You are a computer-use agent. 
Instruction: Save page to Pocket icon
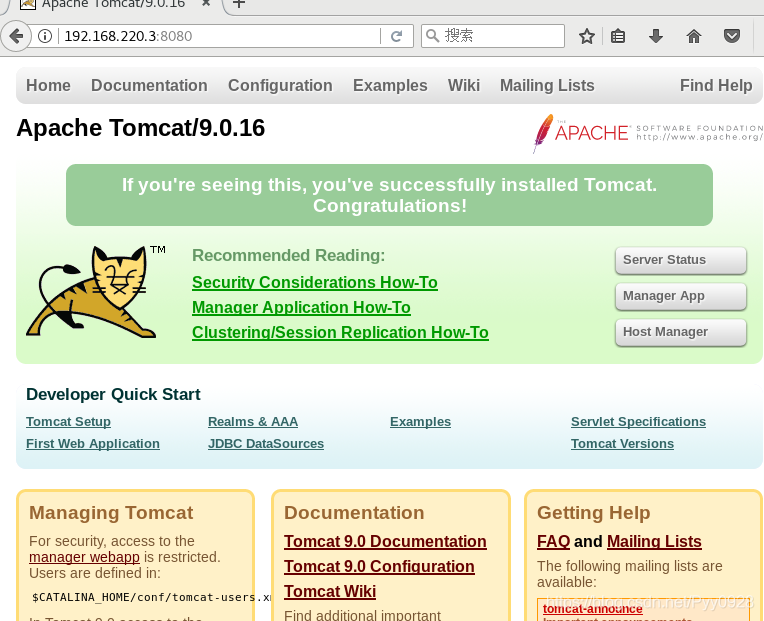[732, 36]
